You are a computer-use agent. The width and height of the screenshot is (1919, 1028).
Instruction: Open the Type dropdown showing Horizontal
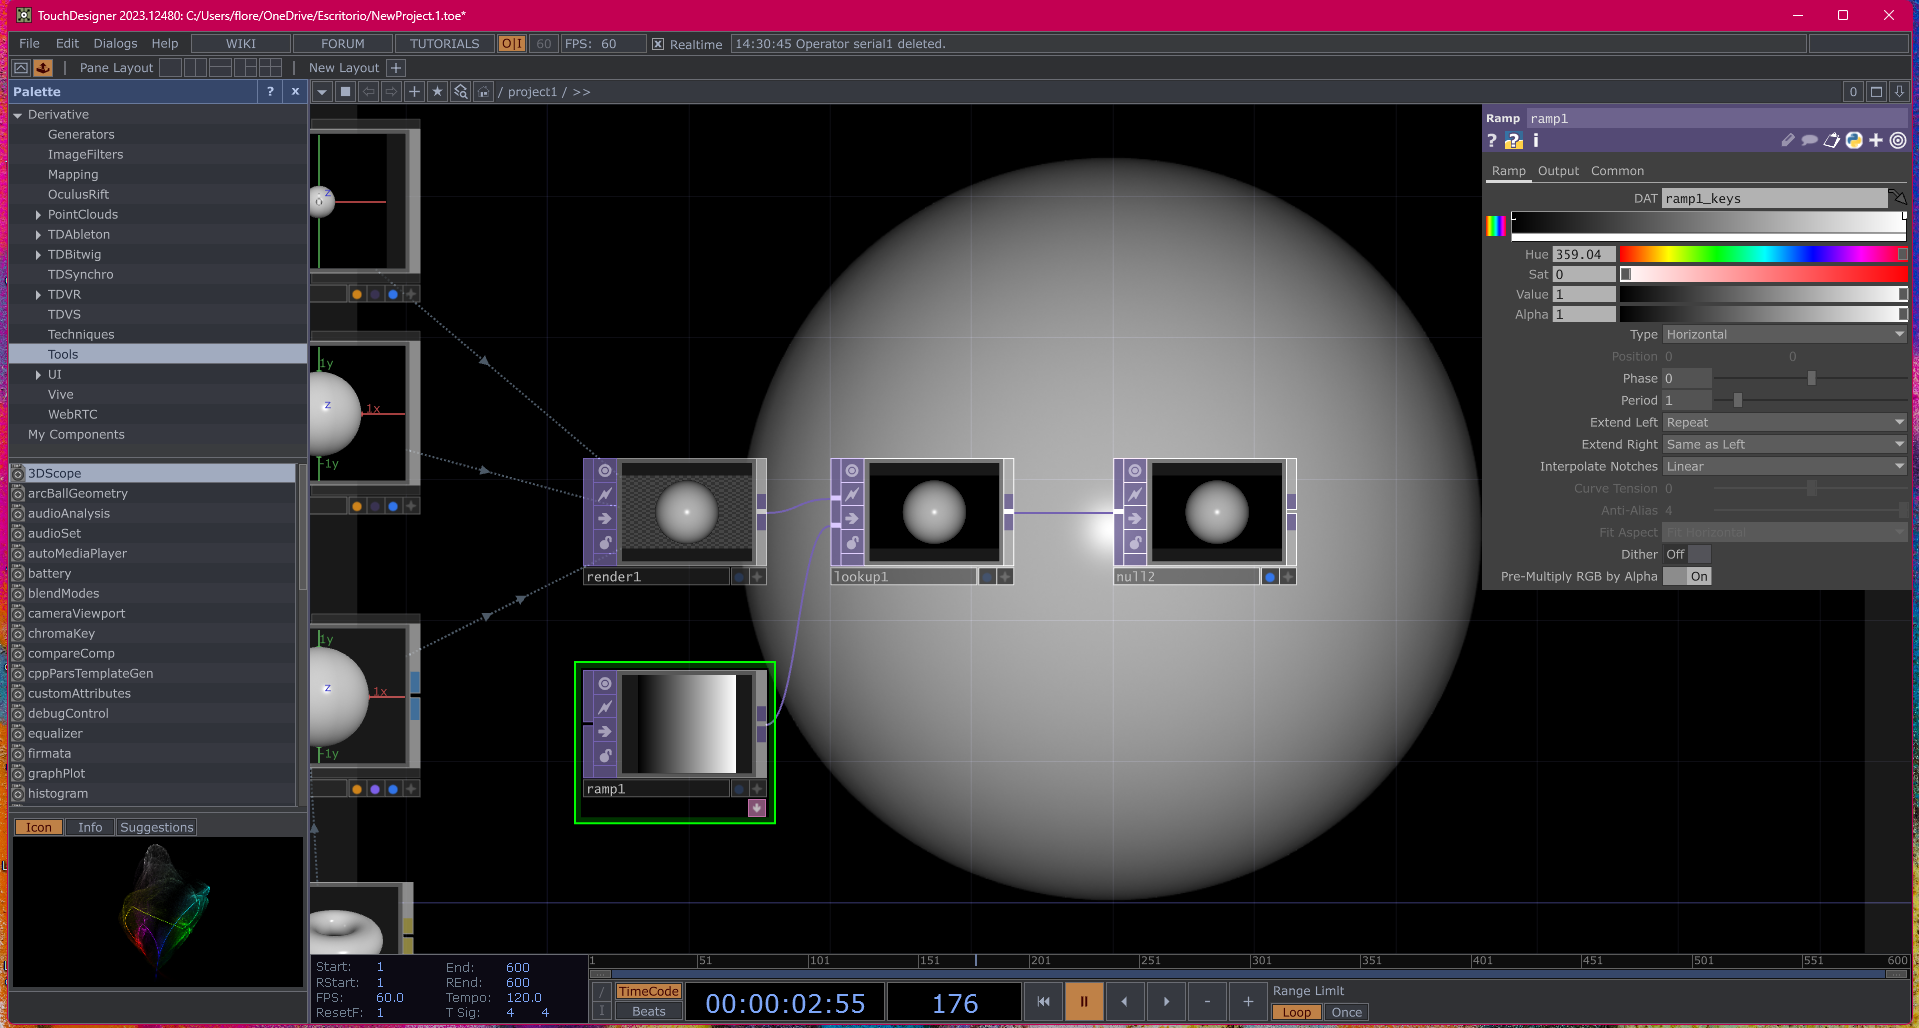[1784, 334]
